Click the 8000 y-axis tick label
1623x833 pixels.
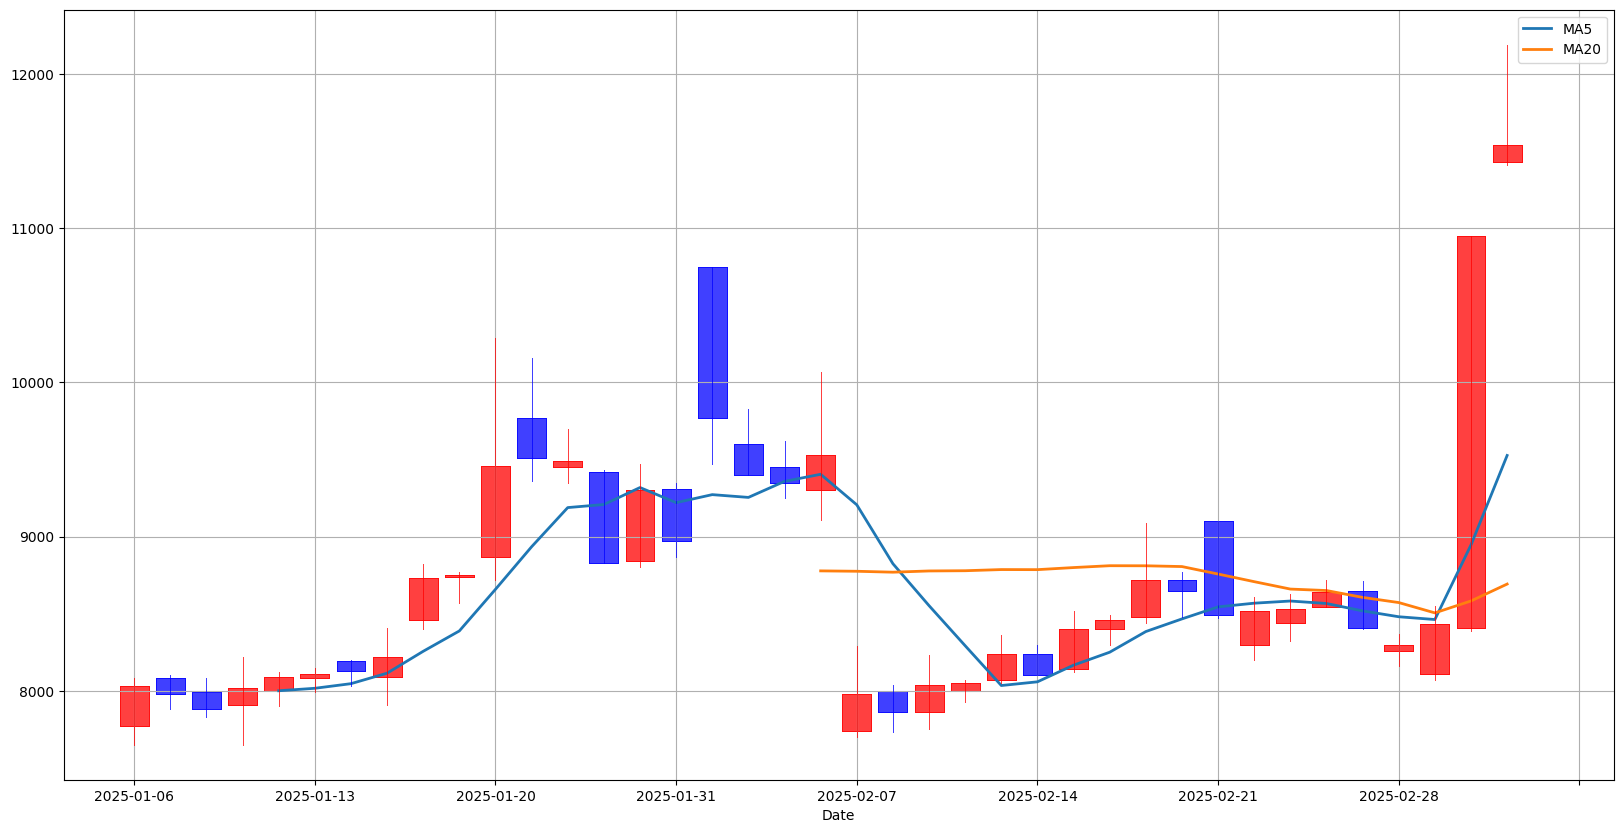coord(38,692)
